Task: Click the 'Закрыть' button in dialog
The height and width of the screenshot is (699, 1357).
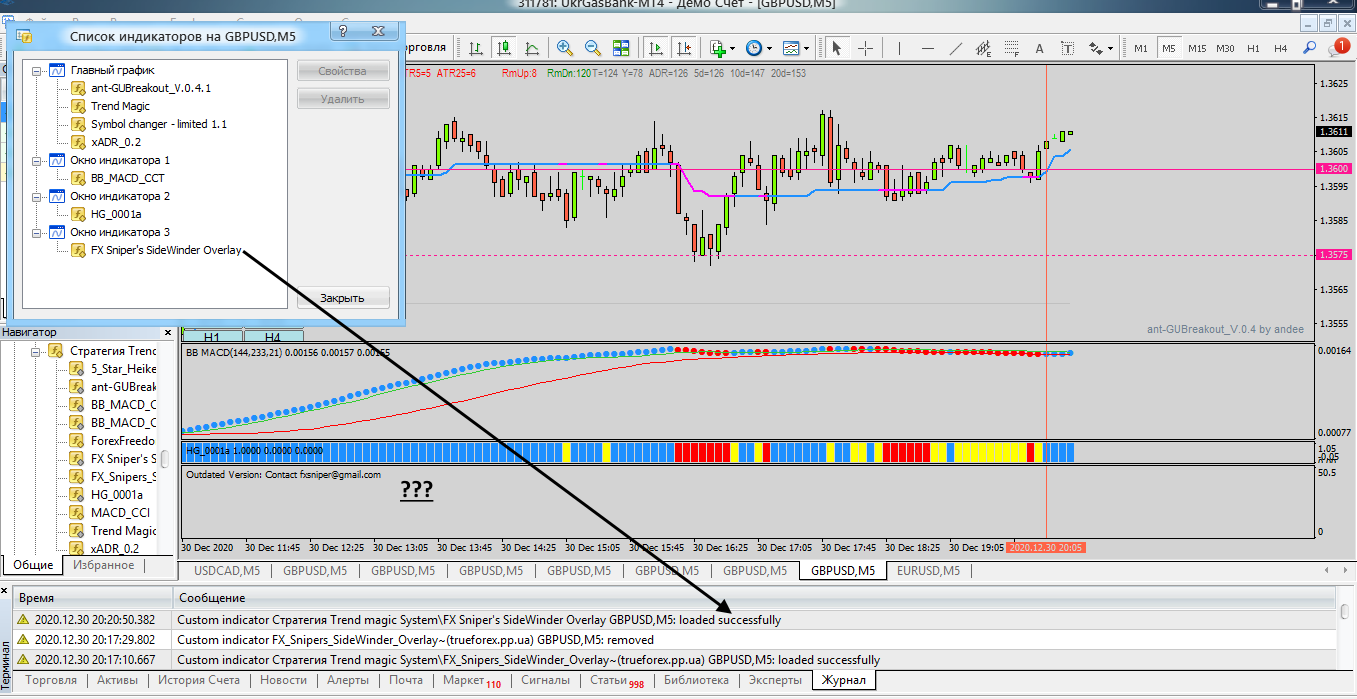Action: tap(342, 298)
